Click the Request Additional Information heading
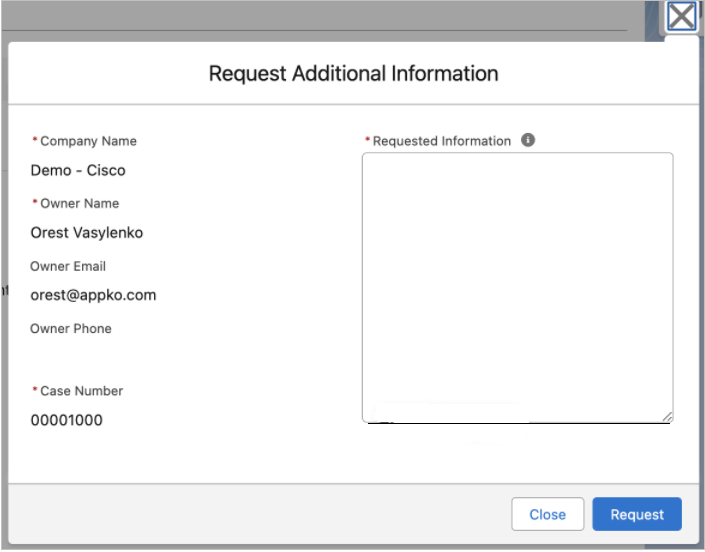The image size is (705, 552). pyautogui.click(x=353, y=73)
